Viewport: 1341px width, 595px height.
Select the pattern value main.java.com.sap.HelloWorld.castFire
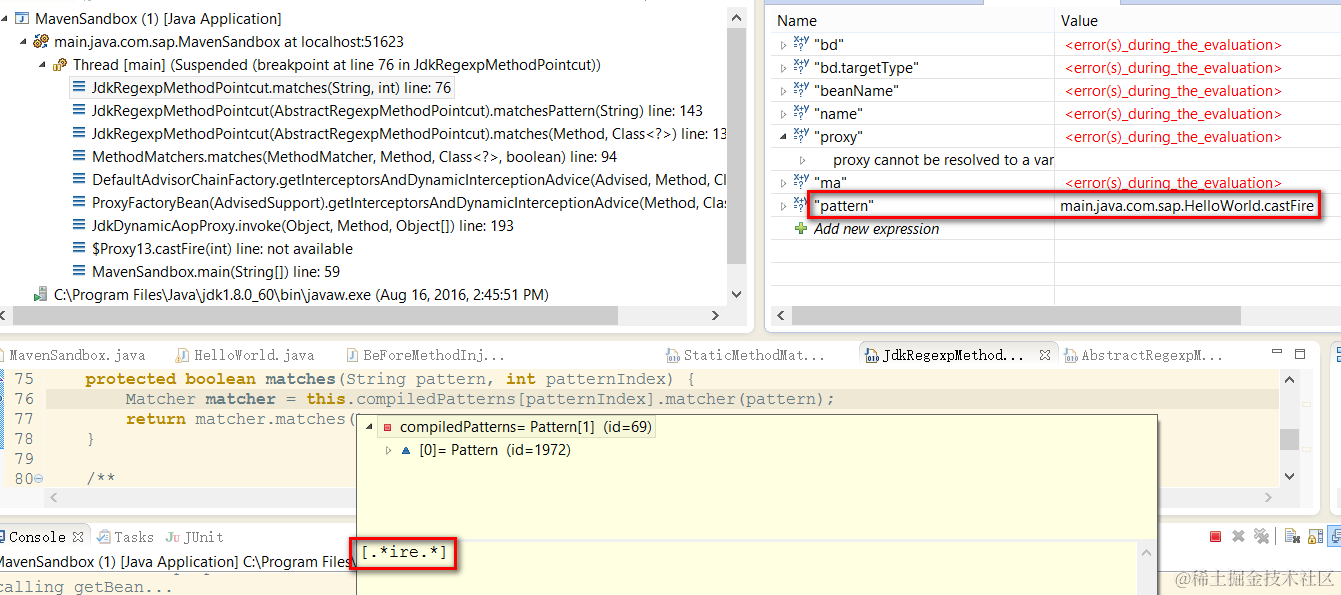pyautogui.click(x=1187, y=206)
